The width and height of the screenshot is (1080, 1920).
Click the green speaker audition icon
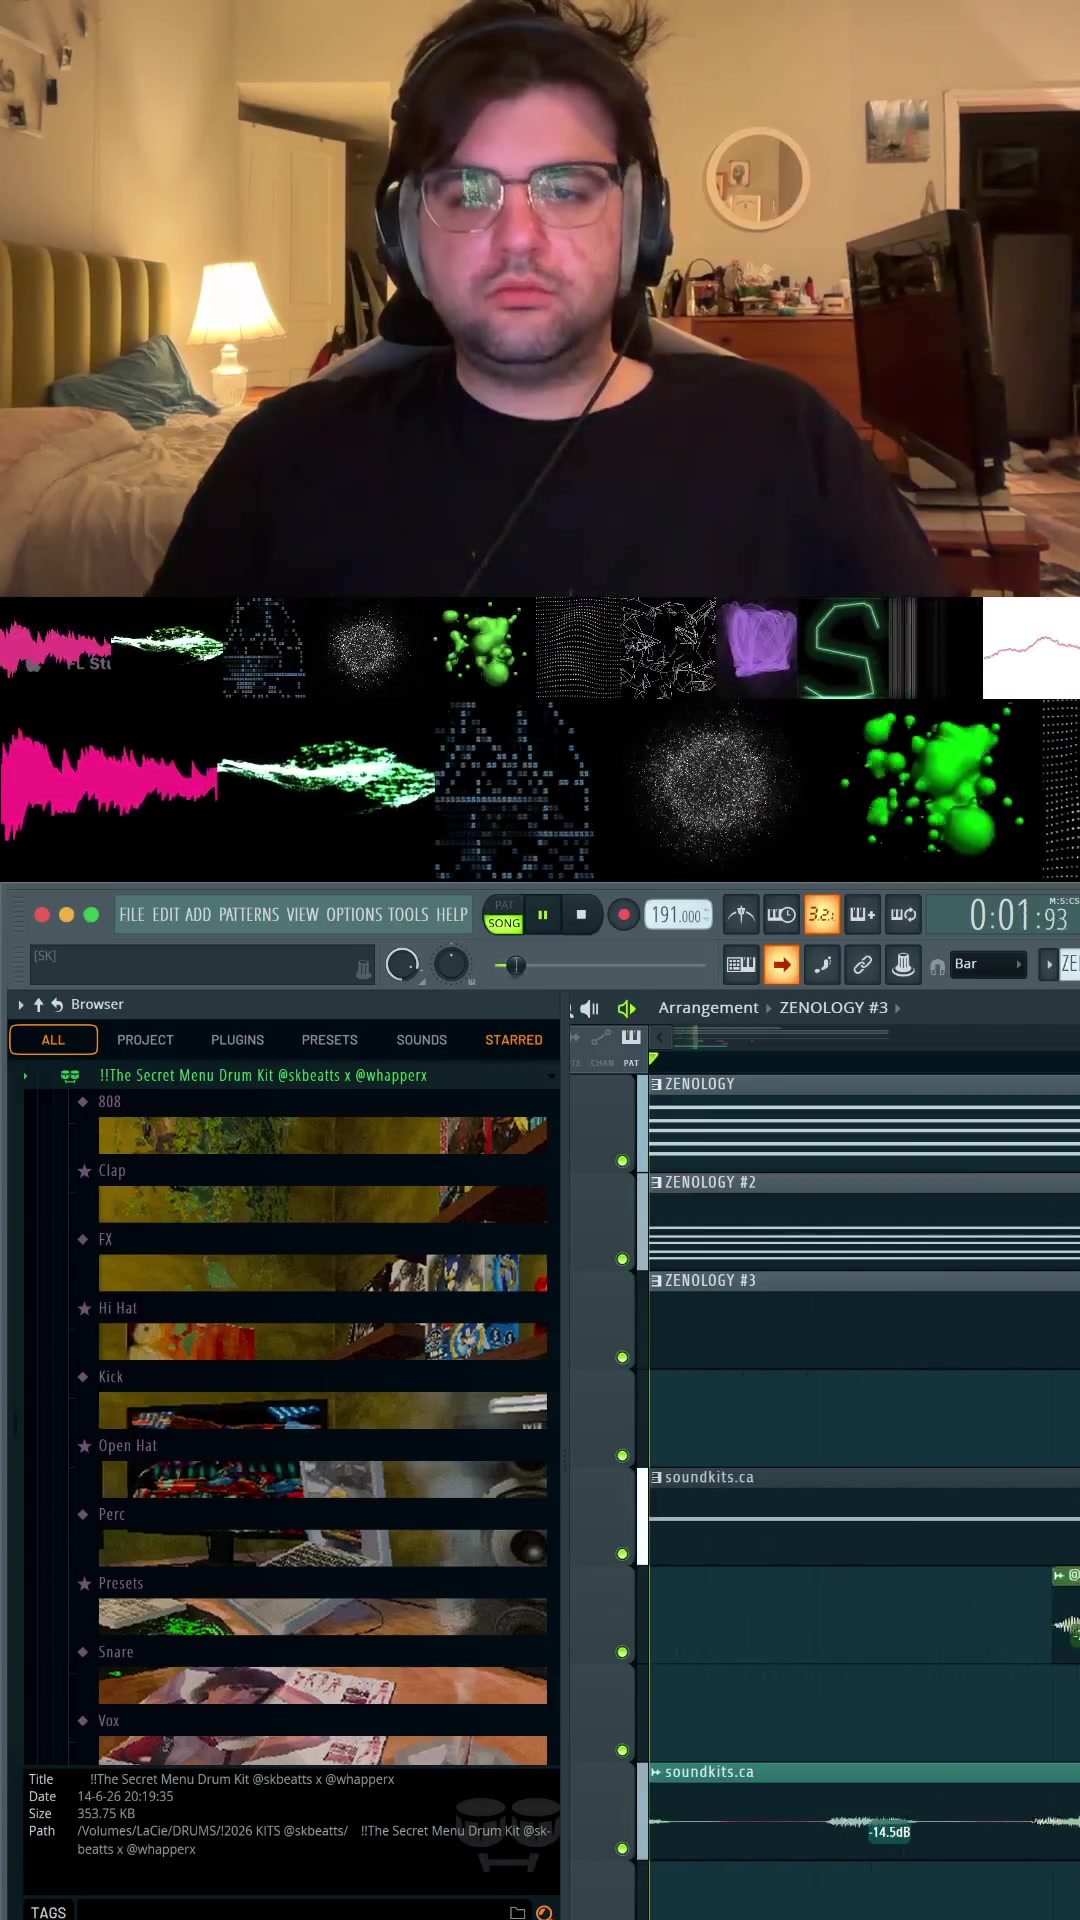[627, 1009]
